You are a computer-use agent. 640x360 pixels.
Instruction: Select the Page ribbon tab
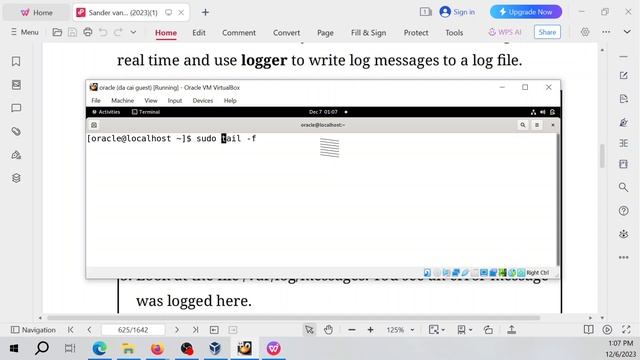325,33
